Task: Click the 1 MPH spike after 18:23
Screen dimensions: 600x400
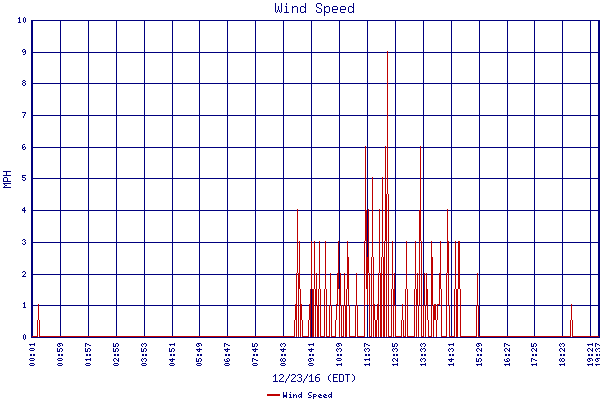Action: [571, 321]
